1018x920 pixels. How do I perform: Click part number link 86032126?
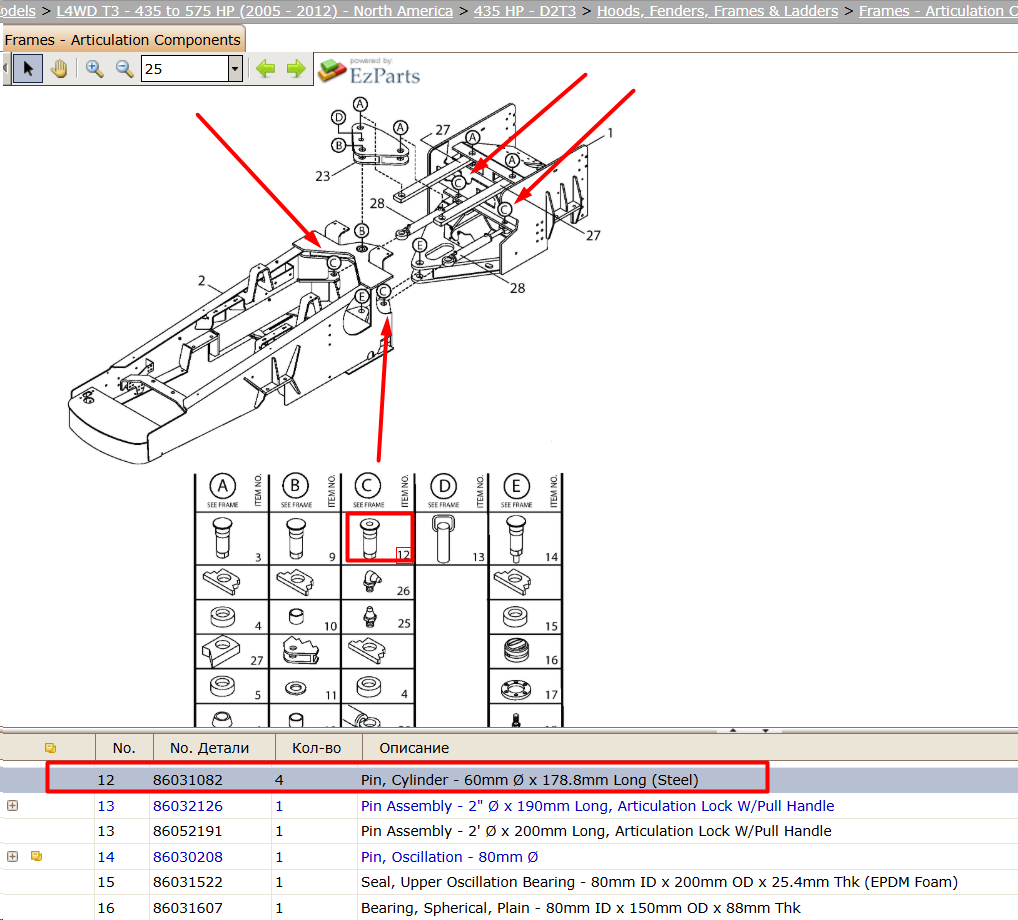click(x=188, y=806)
